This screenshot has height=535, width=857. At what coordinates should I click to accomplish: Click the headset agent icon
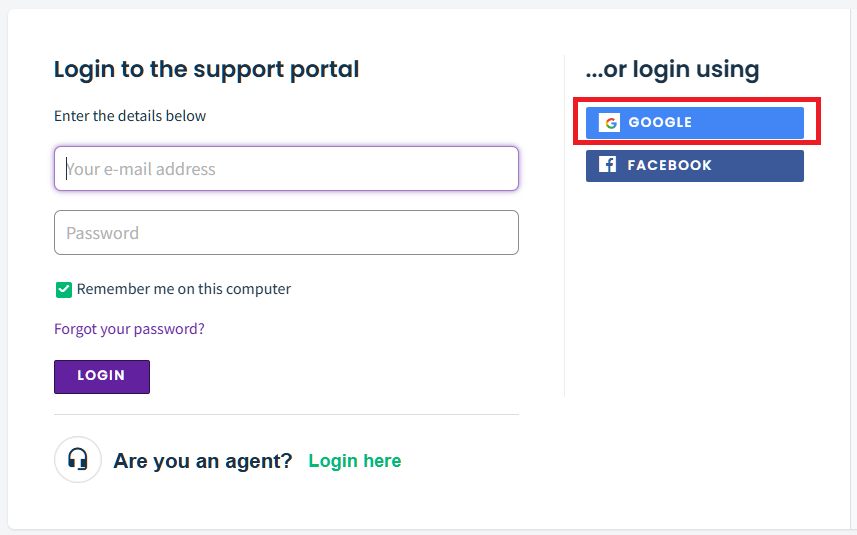point(78,460)
